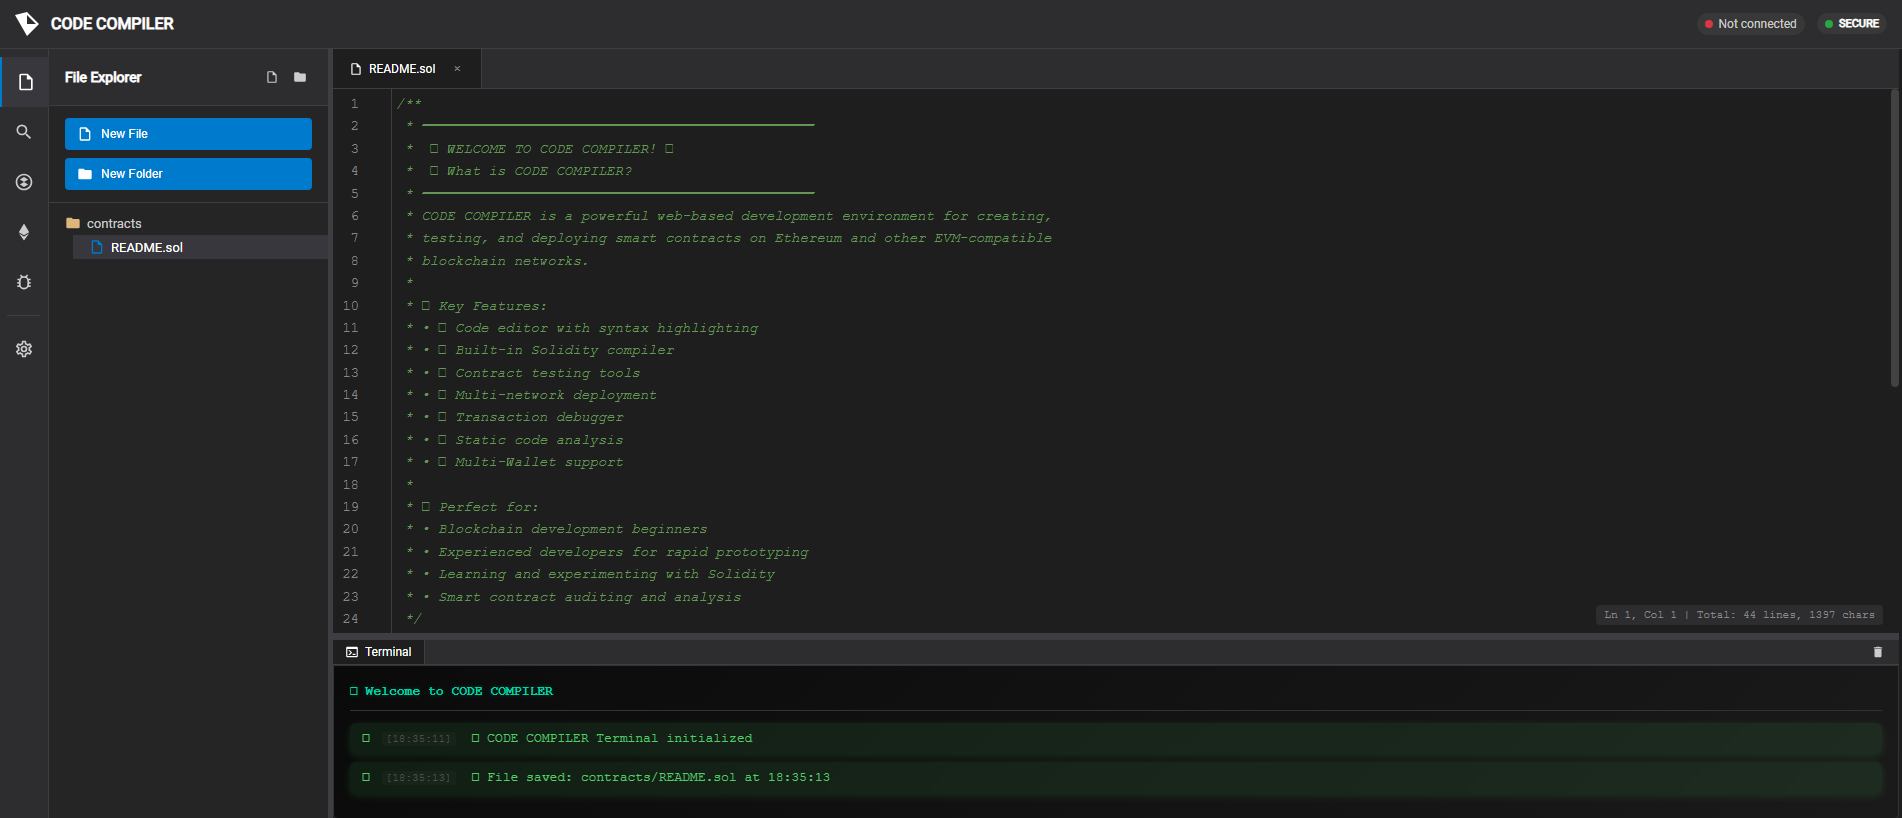1902x818 pixels.
Task: Open the Search sidebar icon
Action: (24, 132)
